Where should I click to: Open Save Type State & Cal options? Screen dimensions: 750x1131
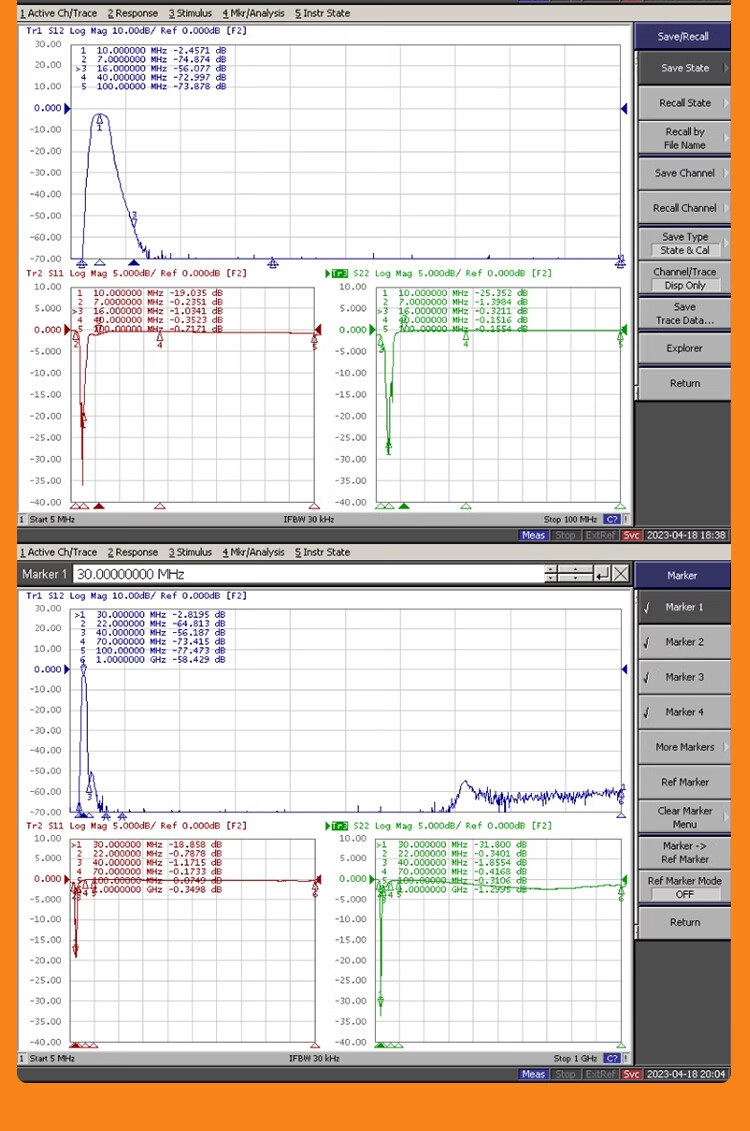click(x=685, y=243)
